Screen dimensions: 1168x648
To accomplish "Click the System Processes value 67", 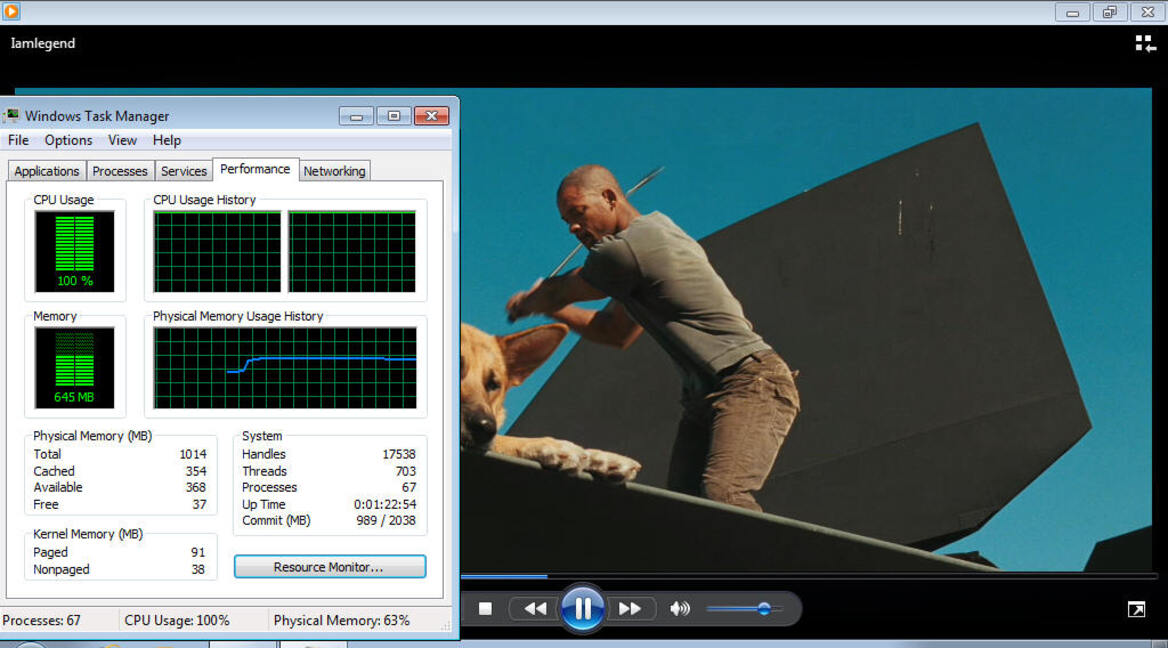I will [409, 488].
